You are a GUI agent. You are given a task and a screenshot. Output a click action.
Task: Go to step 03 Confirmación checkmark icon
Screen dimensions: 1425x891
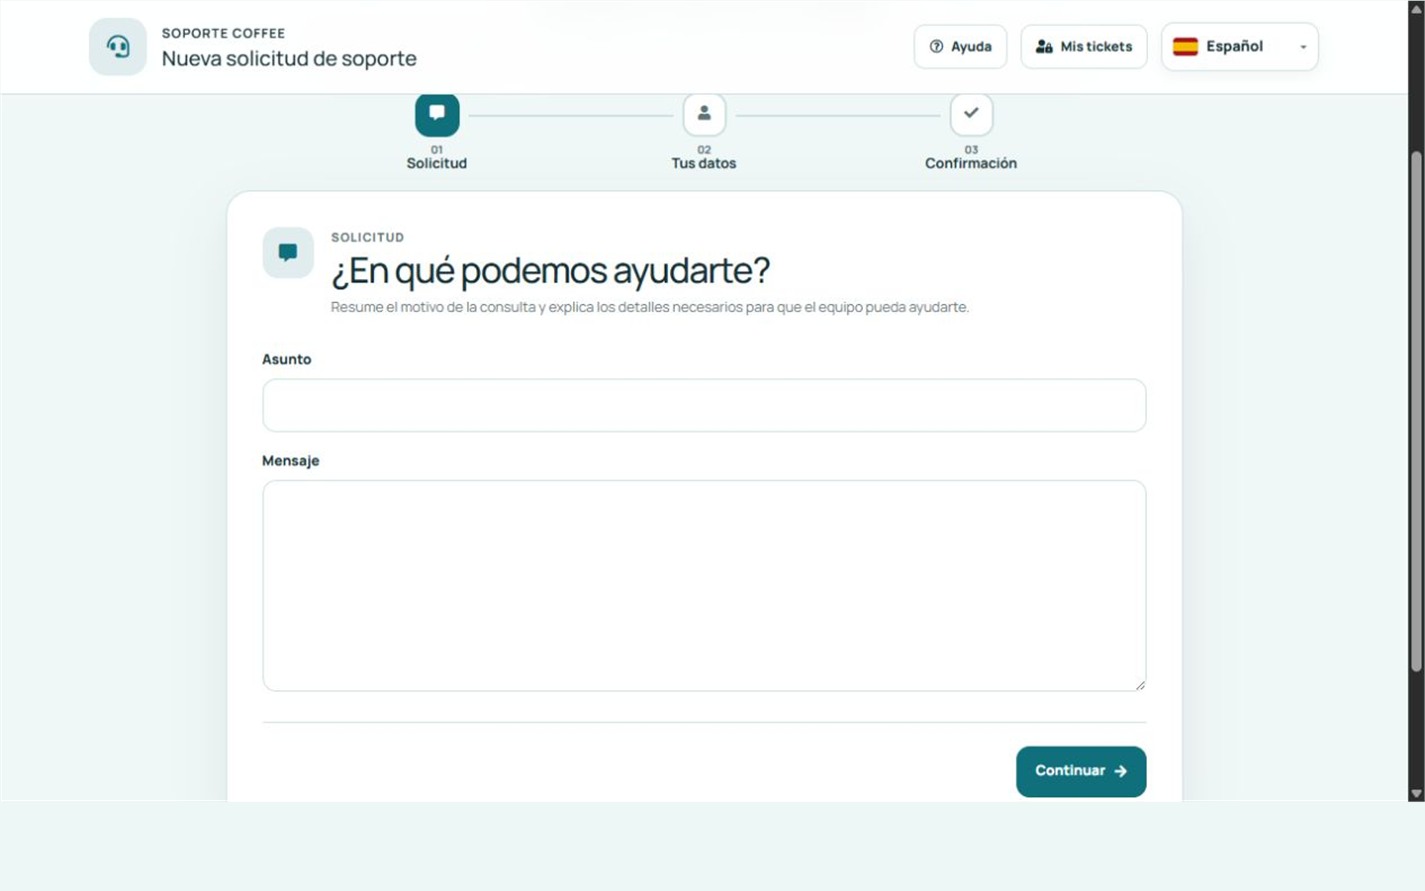coord(971,114)
